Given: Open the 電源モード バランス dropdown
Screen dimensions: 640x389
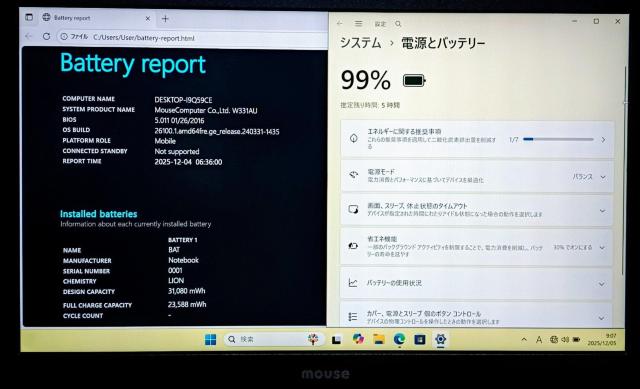Looking at the screenshot, I should click(x=589, y=177).
